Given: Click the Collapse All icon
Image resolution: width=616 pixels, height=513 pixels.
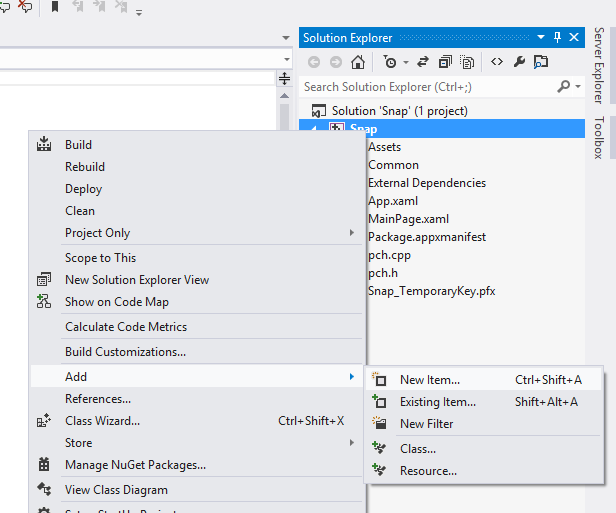Looking at the screenshot, I should [x=445, y=62].
